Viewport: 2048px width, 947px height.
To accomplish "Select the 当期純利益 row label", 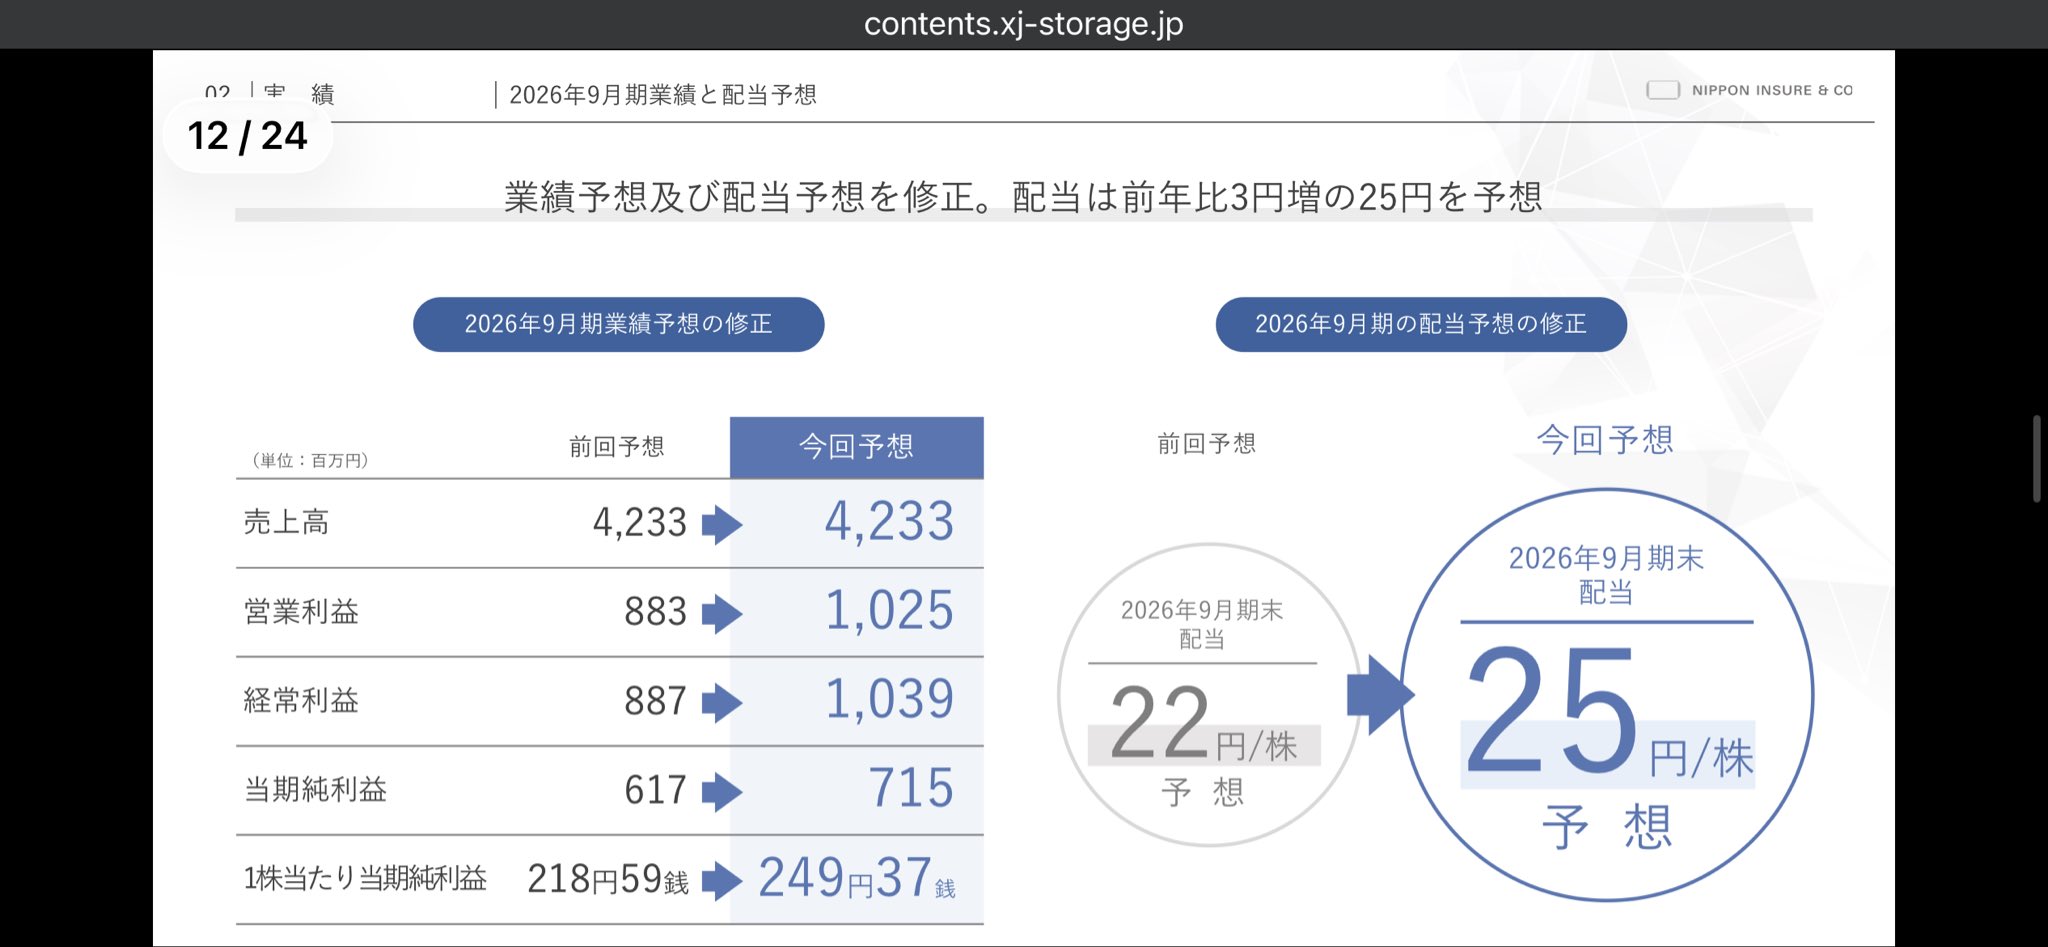I will [315, 789].
